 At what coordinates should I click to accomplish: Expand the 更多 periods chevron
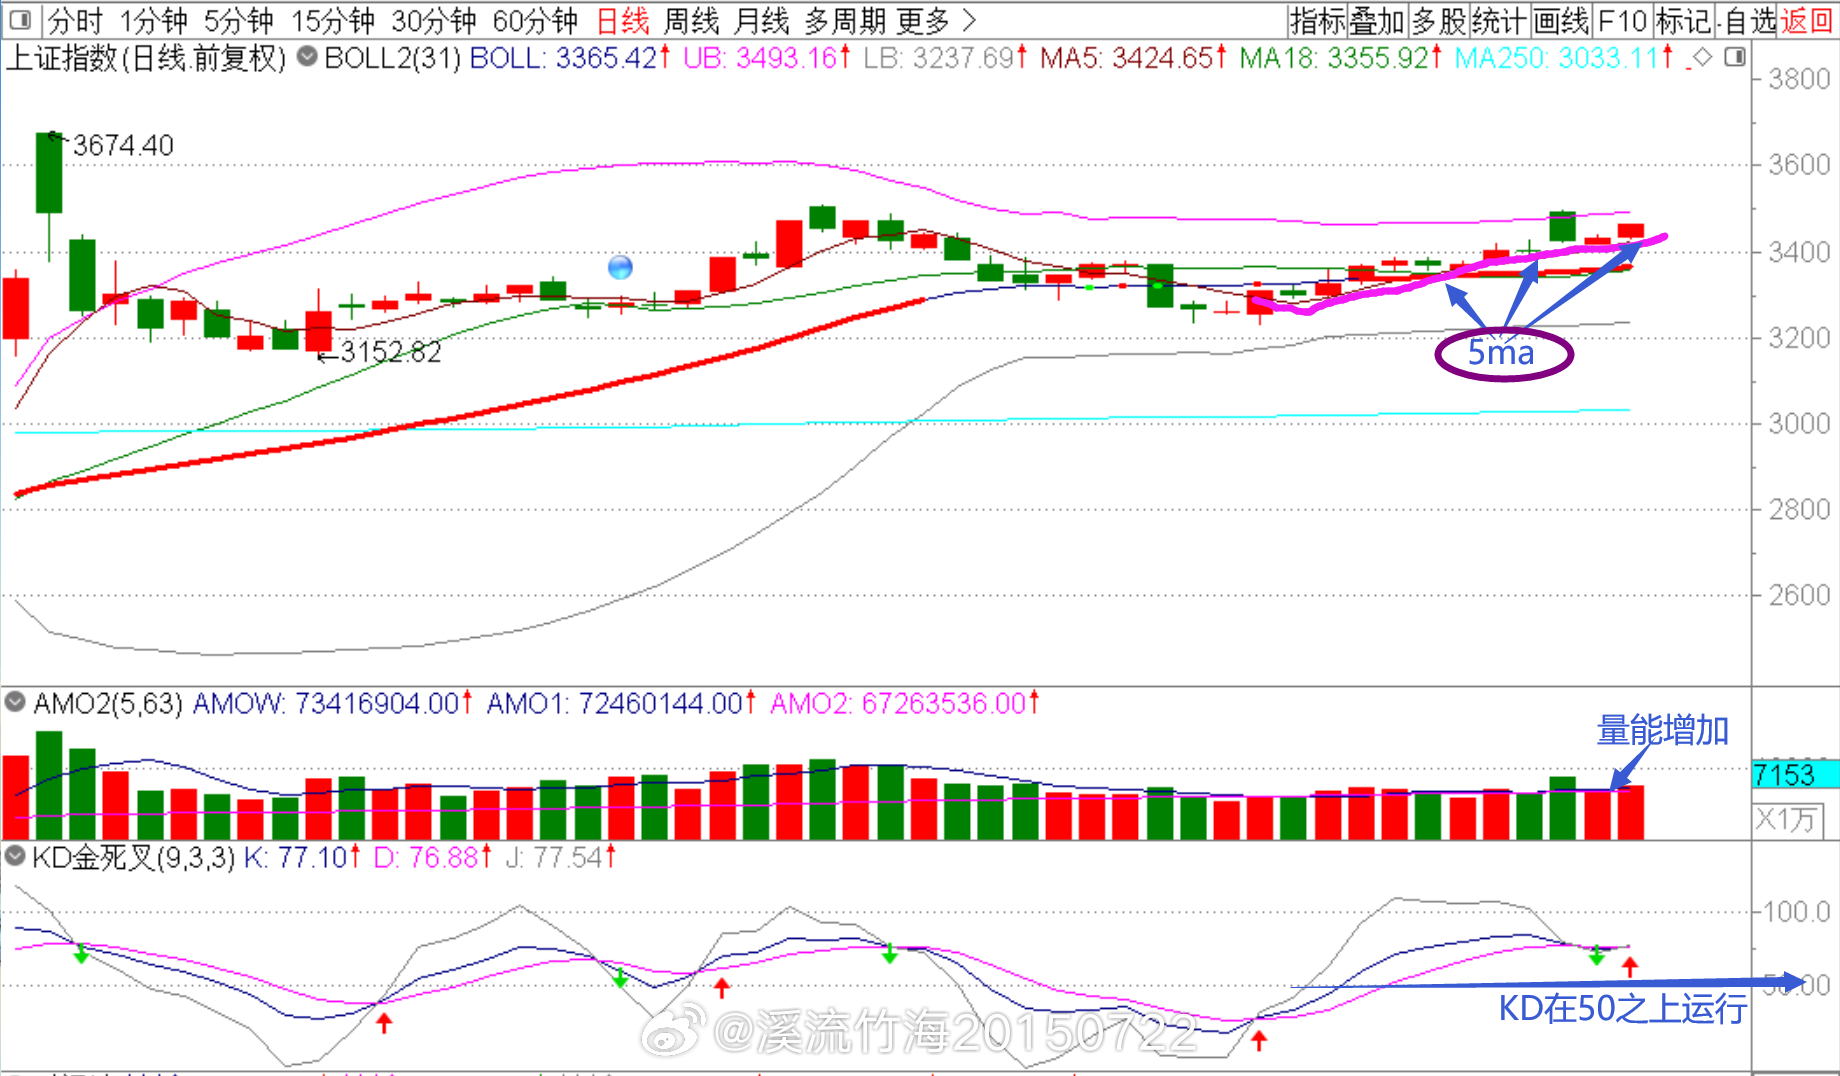pos(968,19)
